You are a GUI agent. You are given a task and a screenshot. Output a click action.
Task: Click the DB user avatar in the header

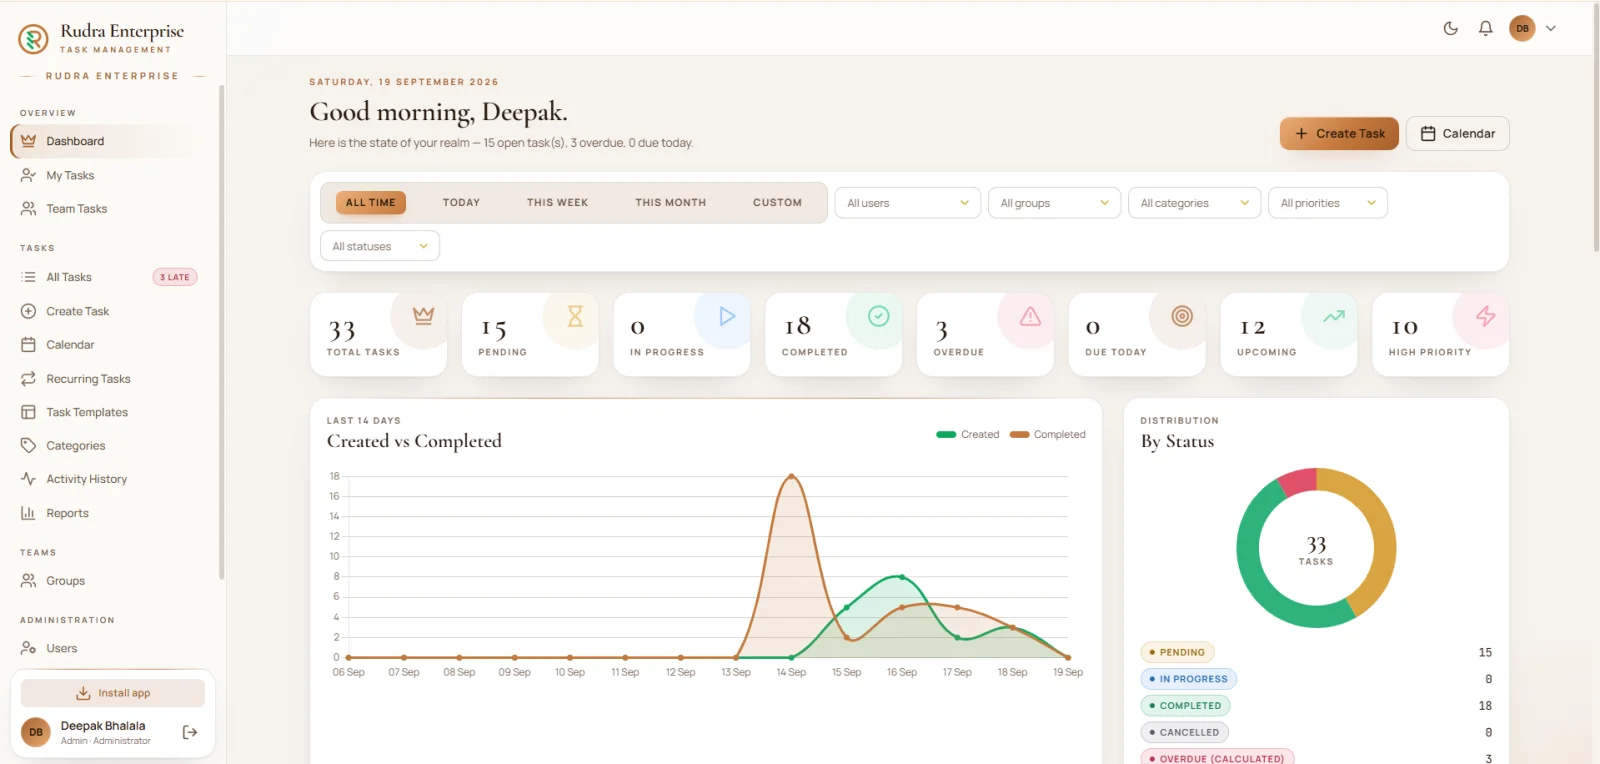1522,28
